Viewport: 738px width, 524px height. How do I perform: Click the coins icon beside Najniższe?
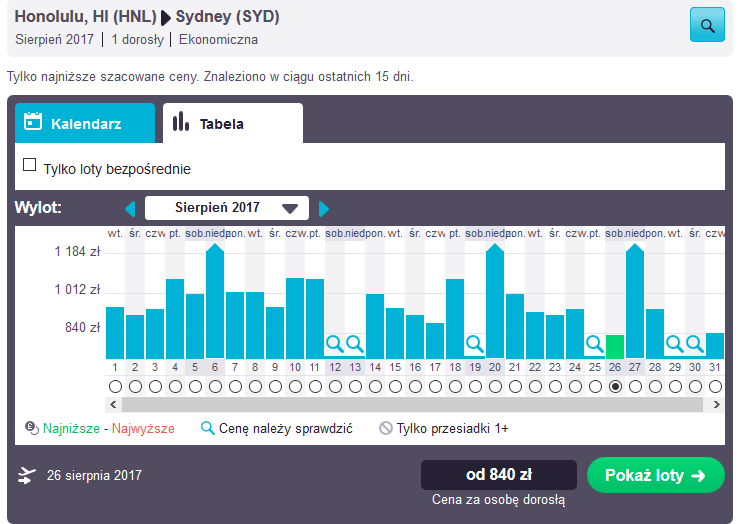[x=32, y=428]
